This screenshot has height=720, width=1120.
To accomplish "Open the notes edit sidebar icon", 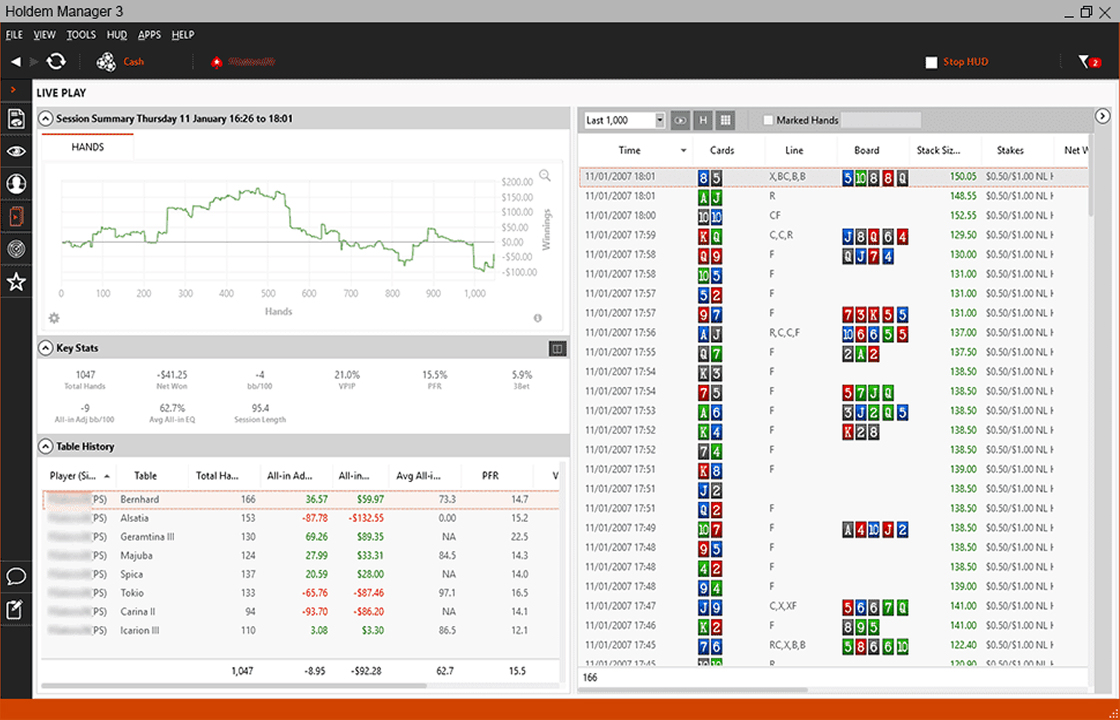I will tap(16, 609).
